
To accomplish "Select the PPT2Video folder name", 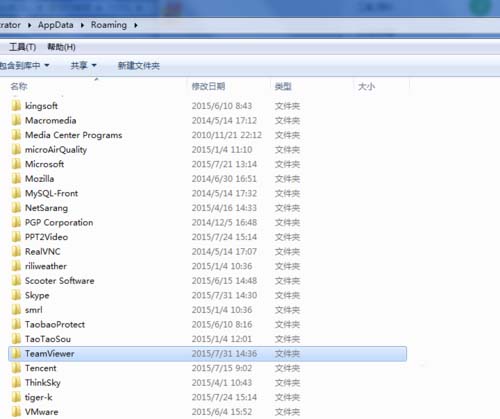I will 46,237.
